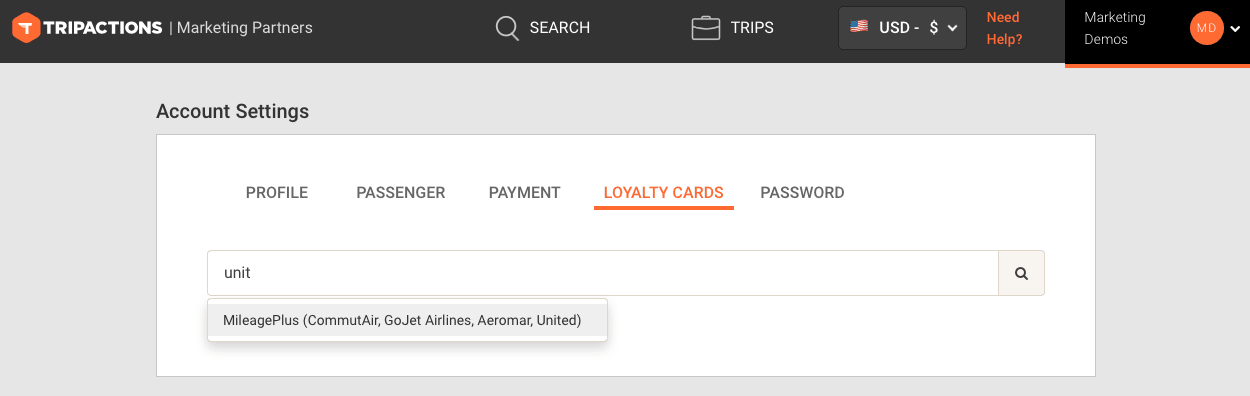Expand the user menu arrow beside MD avatar
This screenshot has height=396, width=1250.
pos(1234,29)
